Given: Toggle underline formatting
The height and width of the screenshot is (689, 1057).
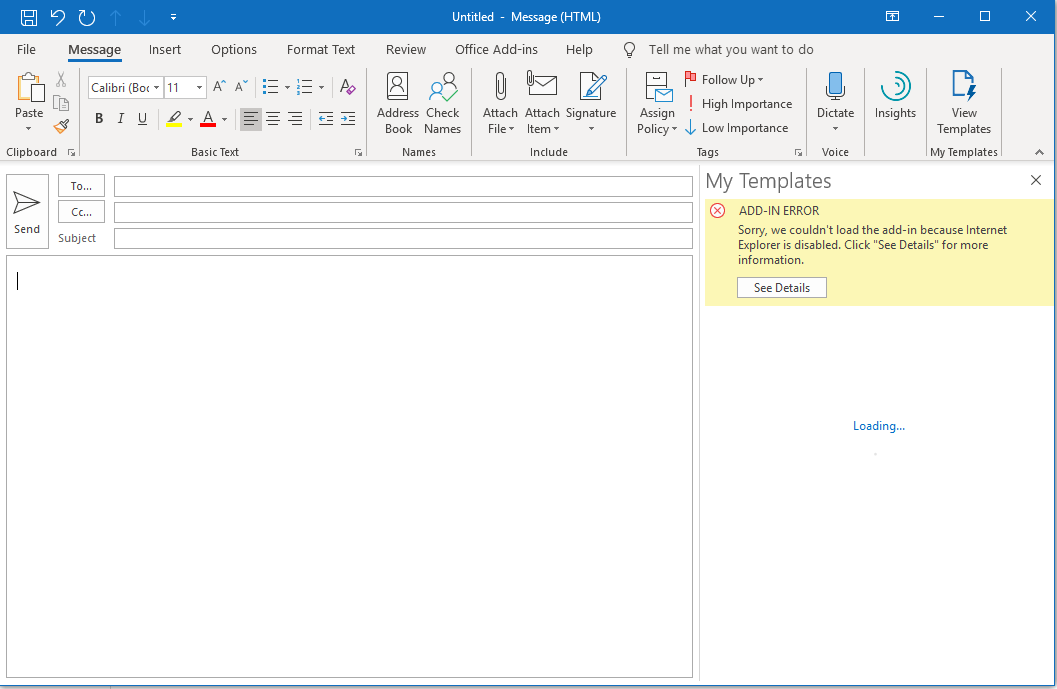Looking at the screenshot, I should (142, 119).
